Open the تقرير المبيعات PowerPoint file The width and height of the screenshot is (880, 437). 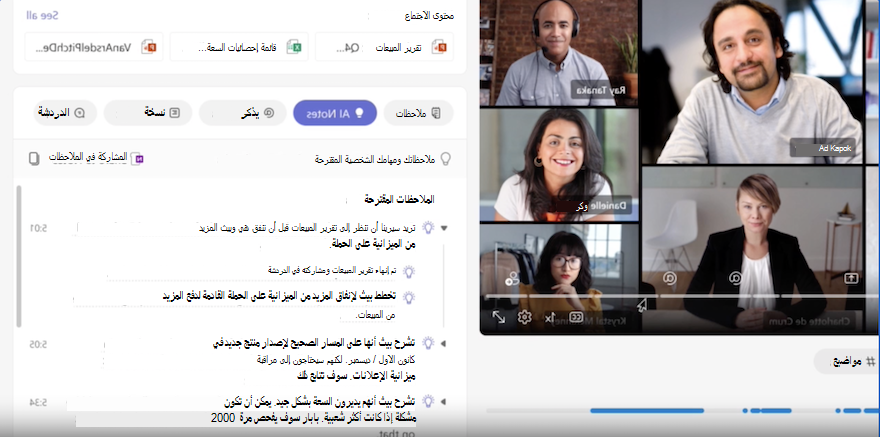pos(384,47)
